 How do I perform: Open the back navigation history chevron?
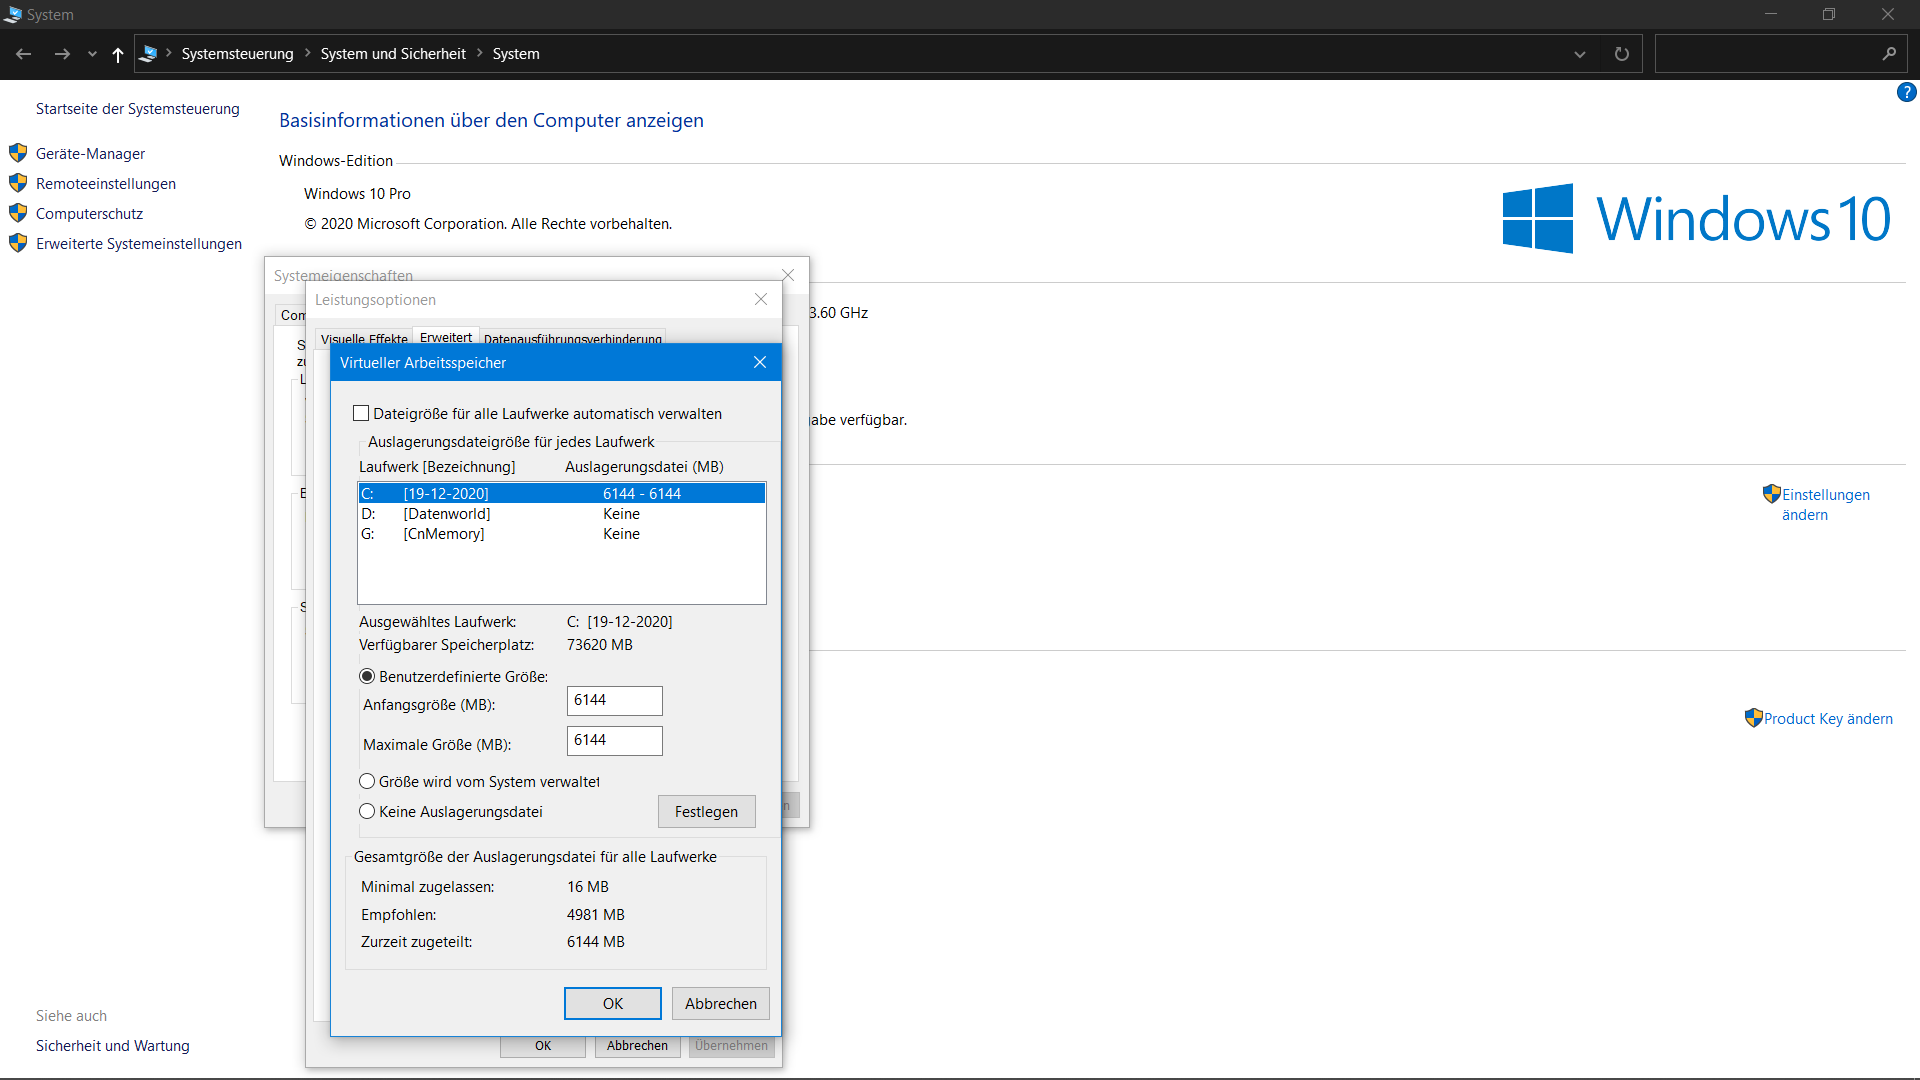[x=92, y=54]
